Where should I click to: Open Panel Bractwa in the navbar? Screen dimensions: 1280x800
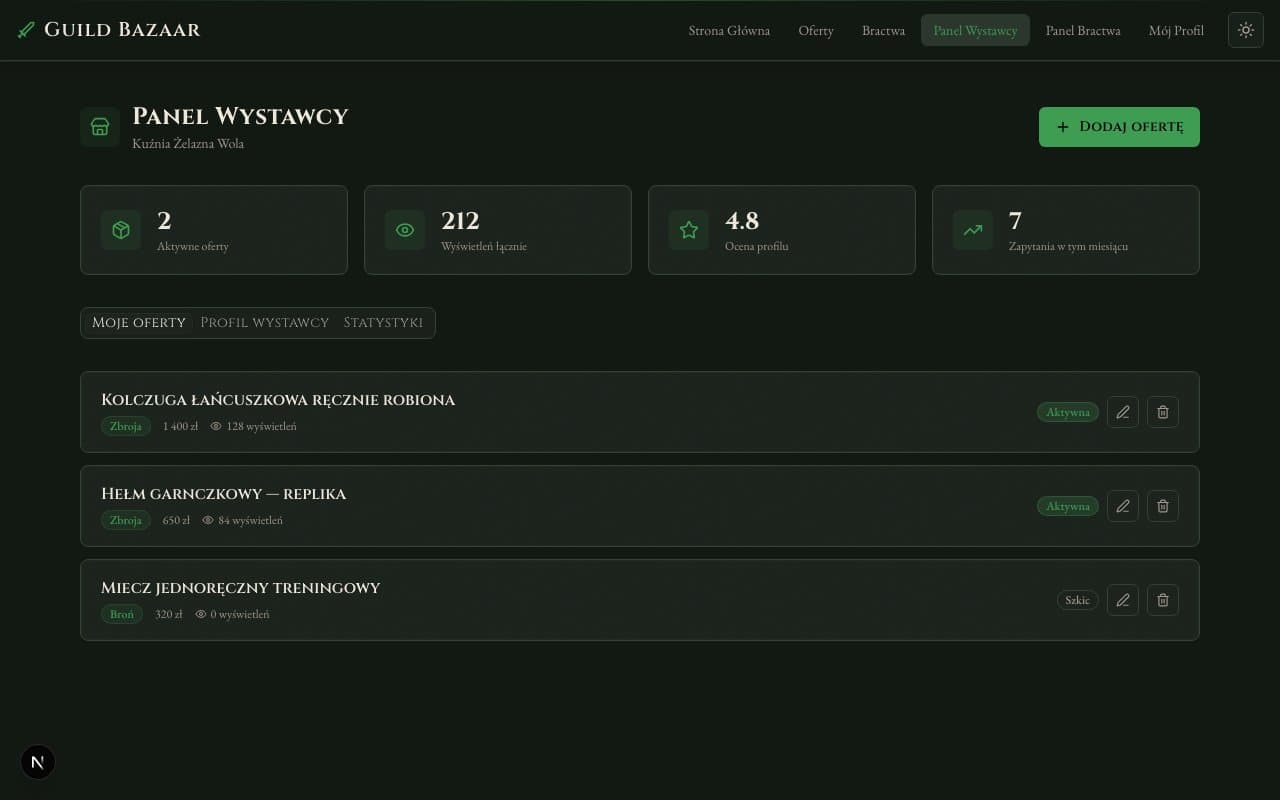click(1083, 30)
